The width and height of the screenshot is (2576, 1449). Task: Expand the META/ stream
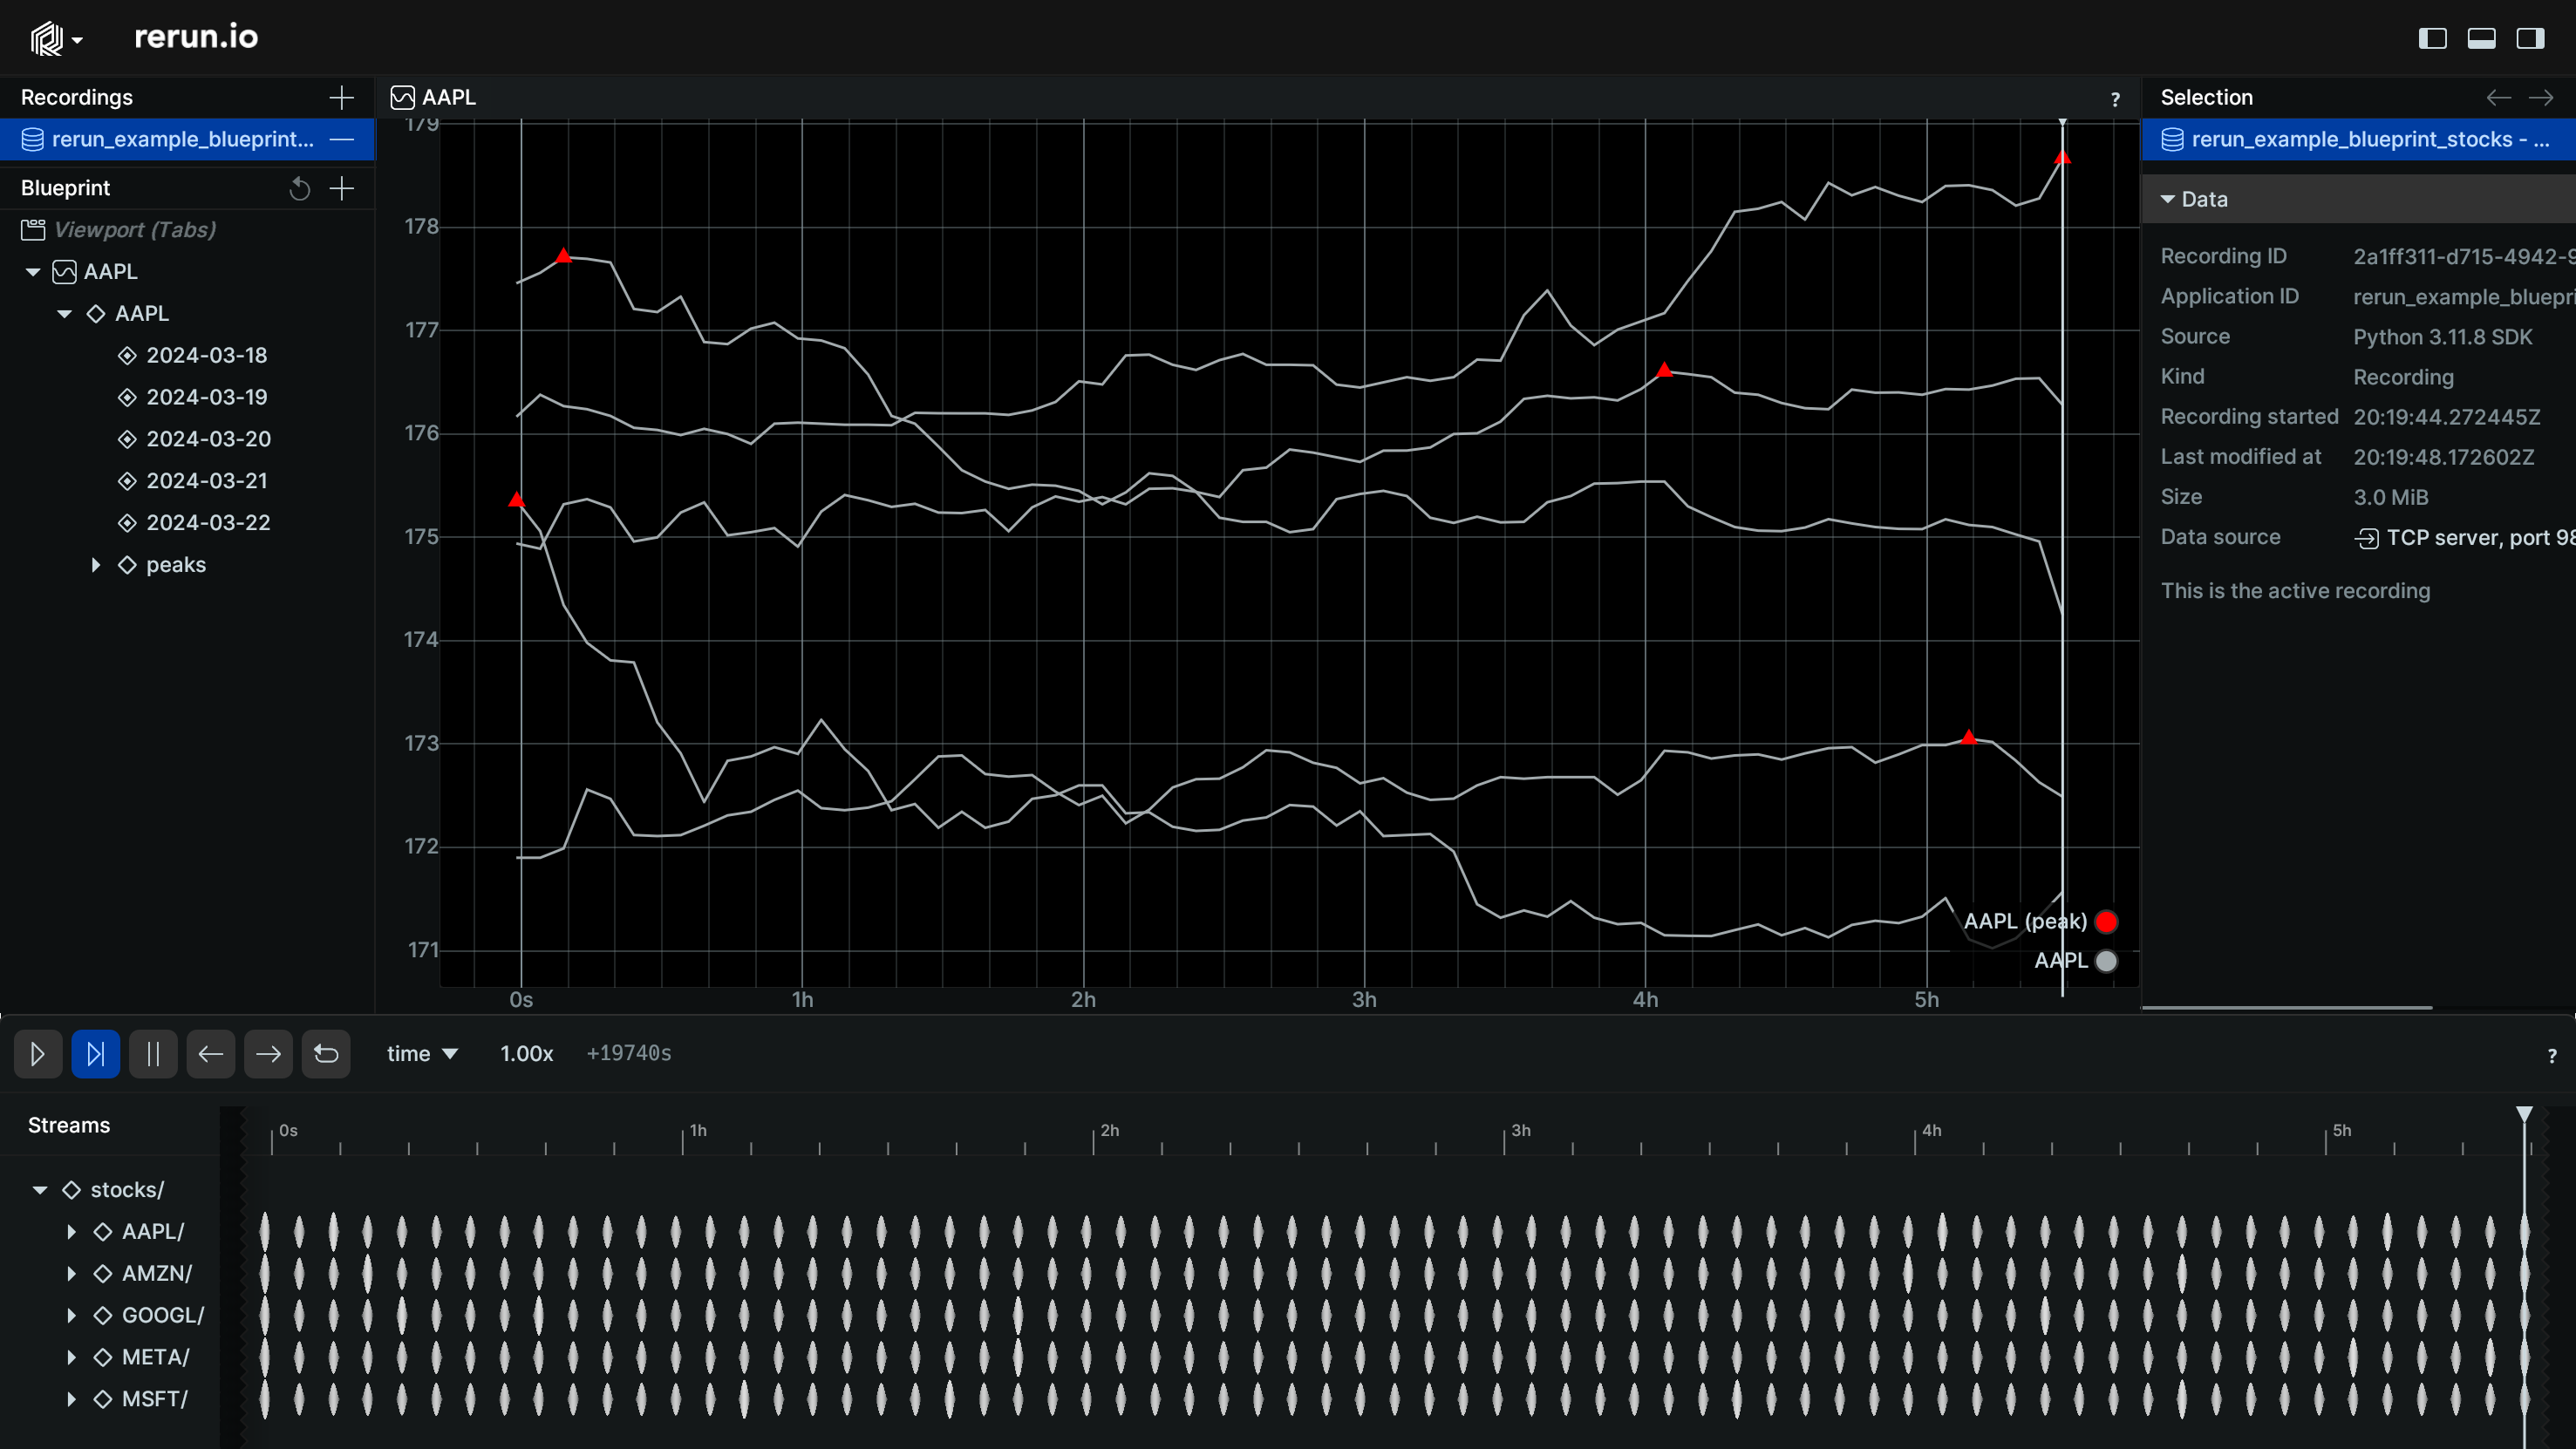click(x=71, y=1358)
